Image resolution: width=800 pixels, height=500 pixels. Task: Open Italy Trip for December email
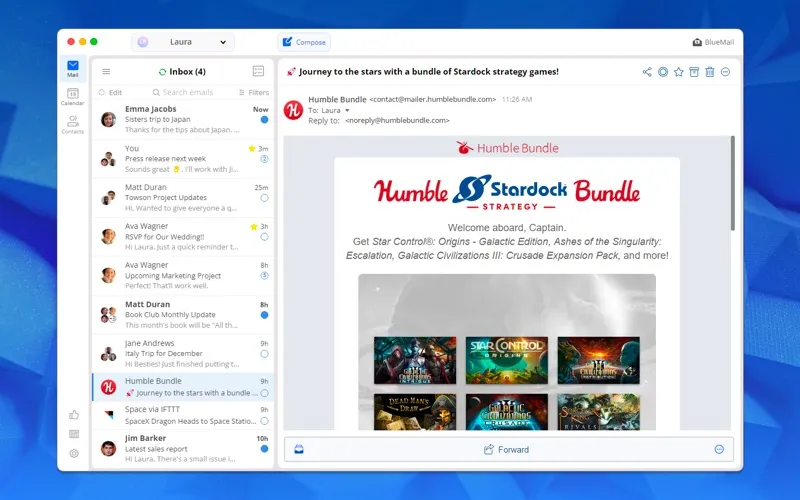pyautogui.click(x=183, y=353)
